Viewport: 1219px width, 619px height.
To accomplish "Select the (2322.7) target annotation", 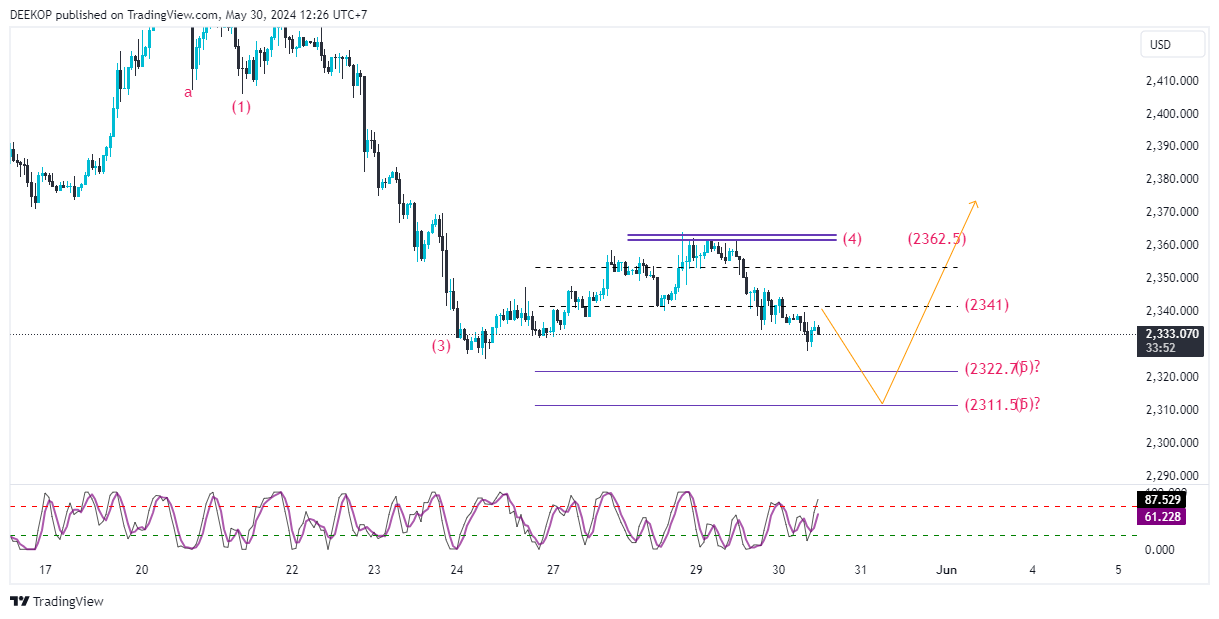I will [992, 369].
